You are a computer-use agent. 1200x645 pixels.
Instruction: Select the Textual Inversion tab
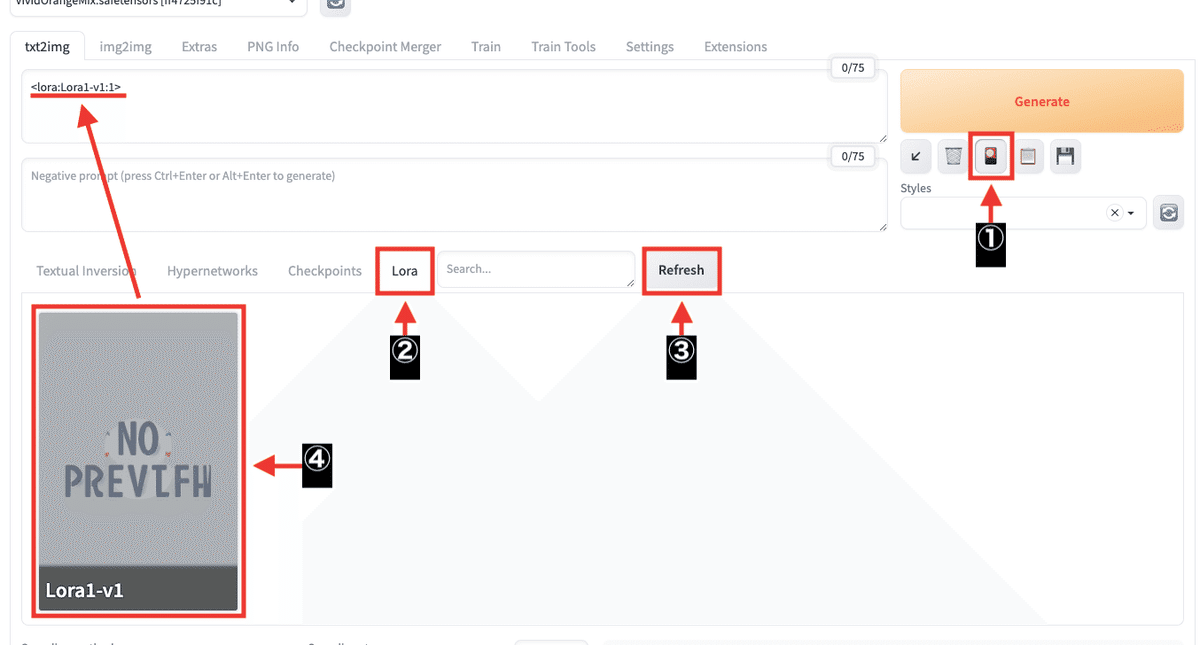coord(86,270)
